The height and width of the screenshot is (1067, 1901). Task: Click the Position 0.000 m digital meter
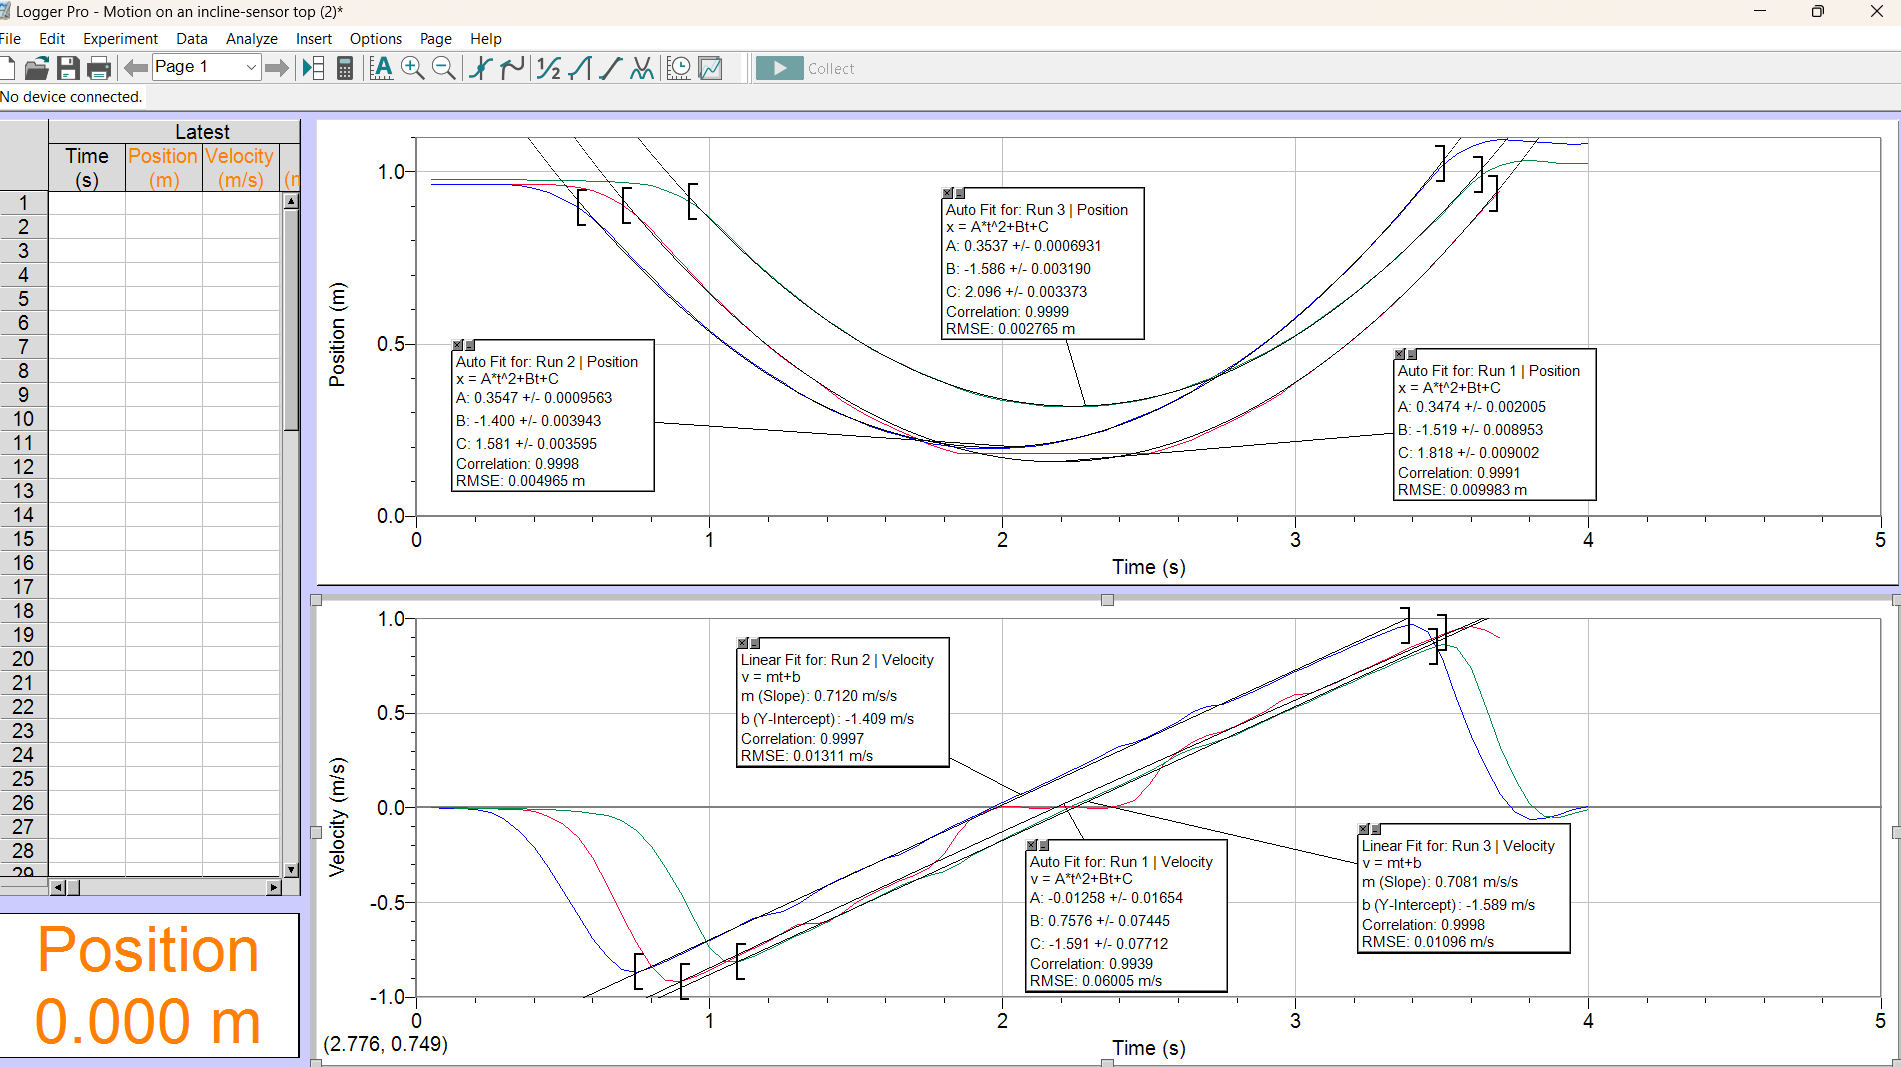pos(149,985)
